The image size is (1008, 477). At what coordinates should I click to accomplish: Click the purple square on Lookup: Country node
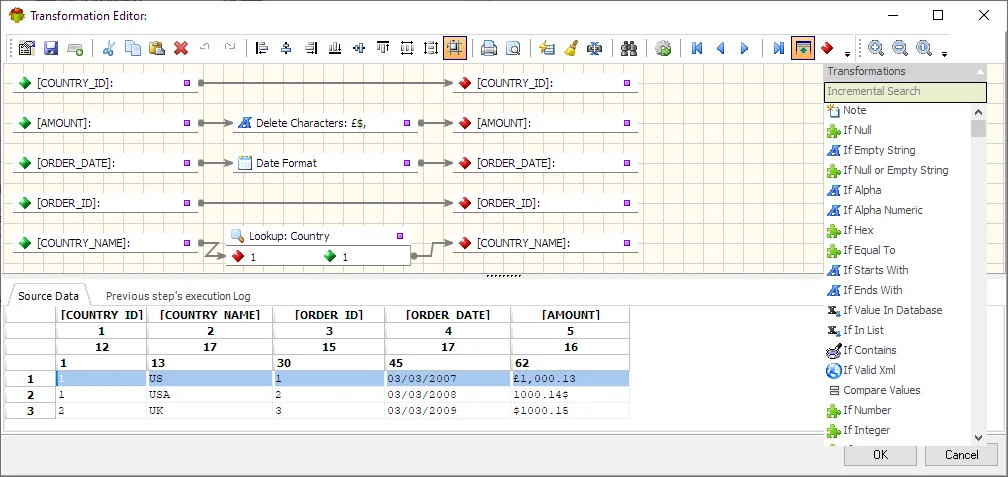[x=400, y=236]
